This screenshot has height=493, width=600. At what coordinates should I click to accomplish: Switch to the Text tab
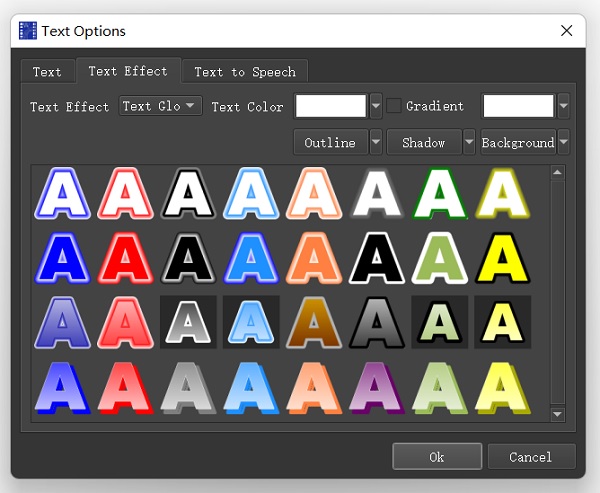coord(47,72)
